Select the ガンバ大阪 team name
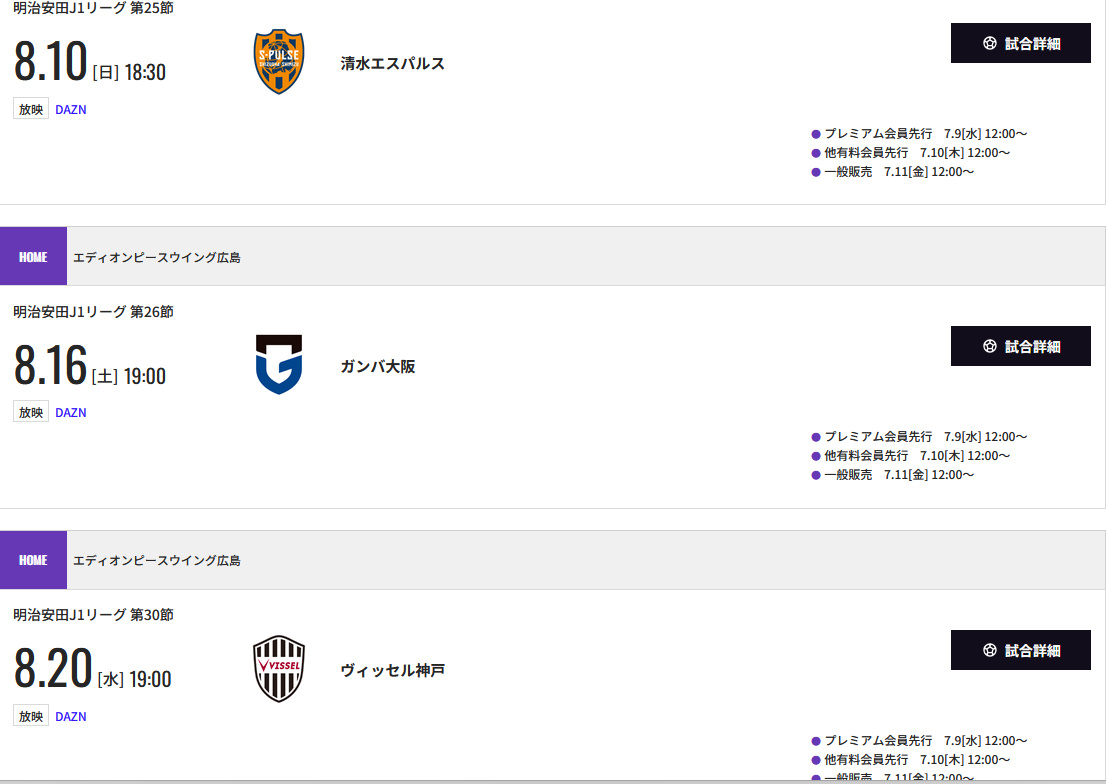 [x=377, y=366]
